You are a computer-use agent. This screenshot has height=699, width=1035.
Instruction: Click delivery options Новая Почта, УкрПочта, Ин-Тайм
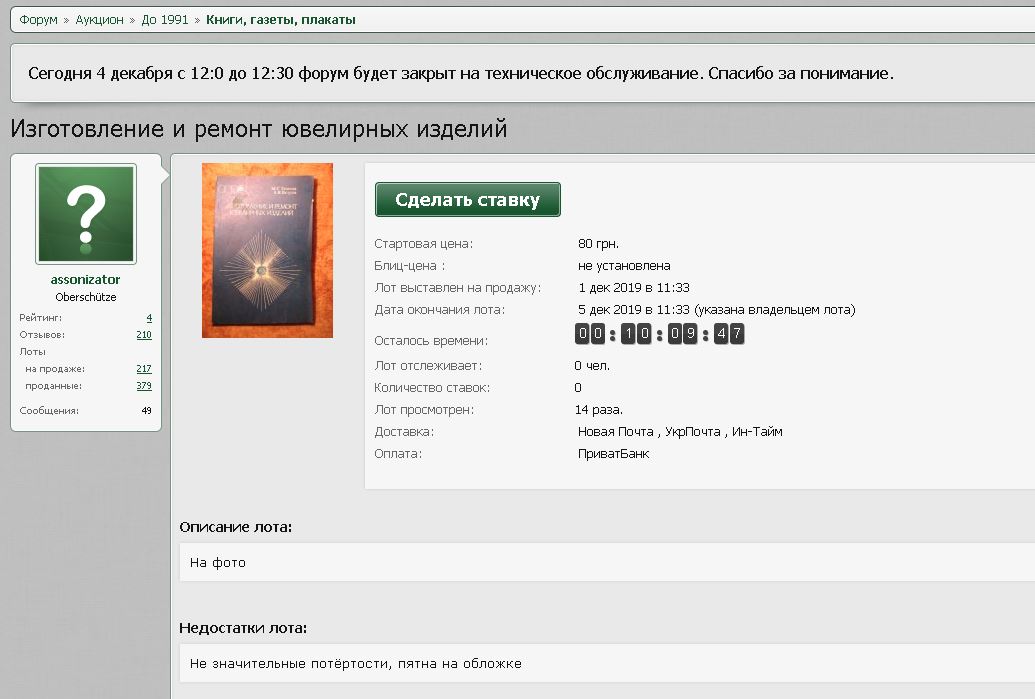pyautogui.click(x=680, y=432)
